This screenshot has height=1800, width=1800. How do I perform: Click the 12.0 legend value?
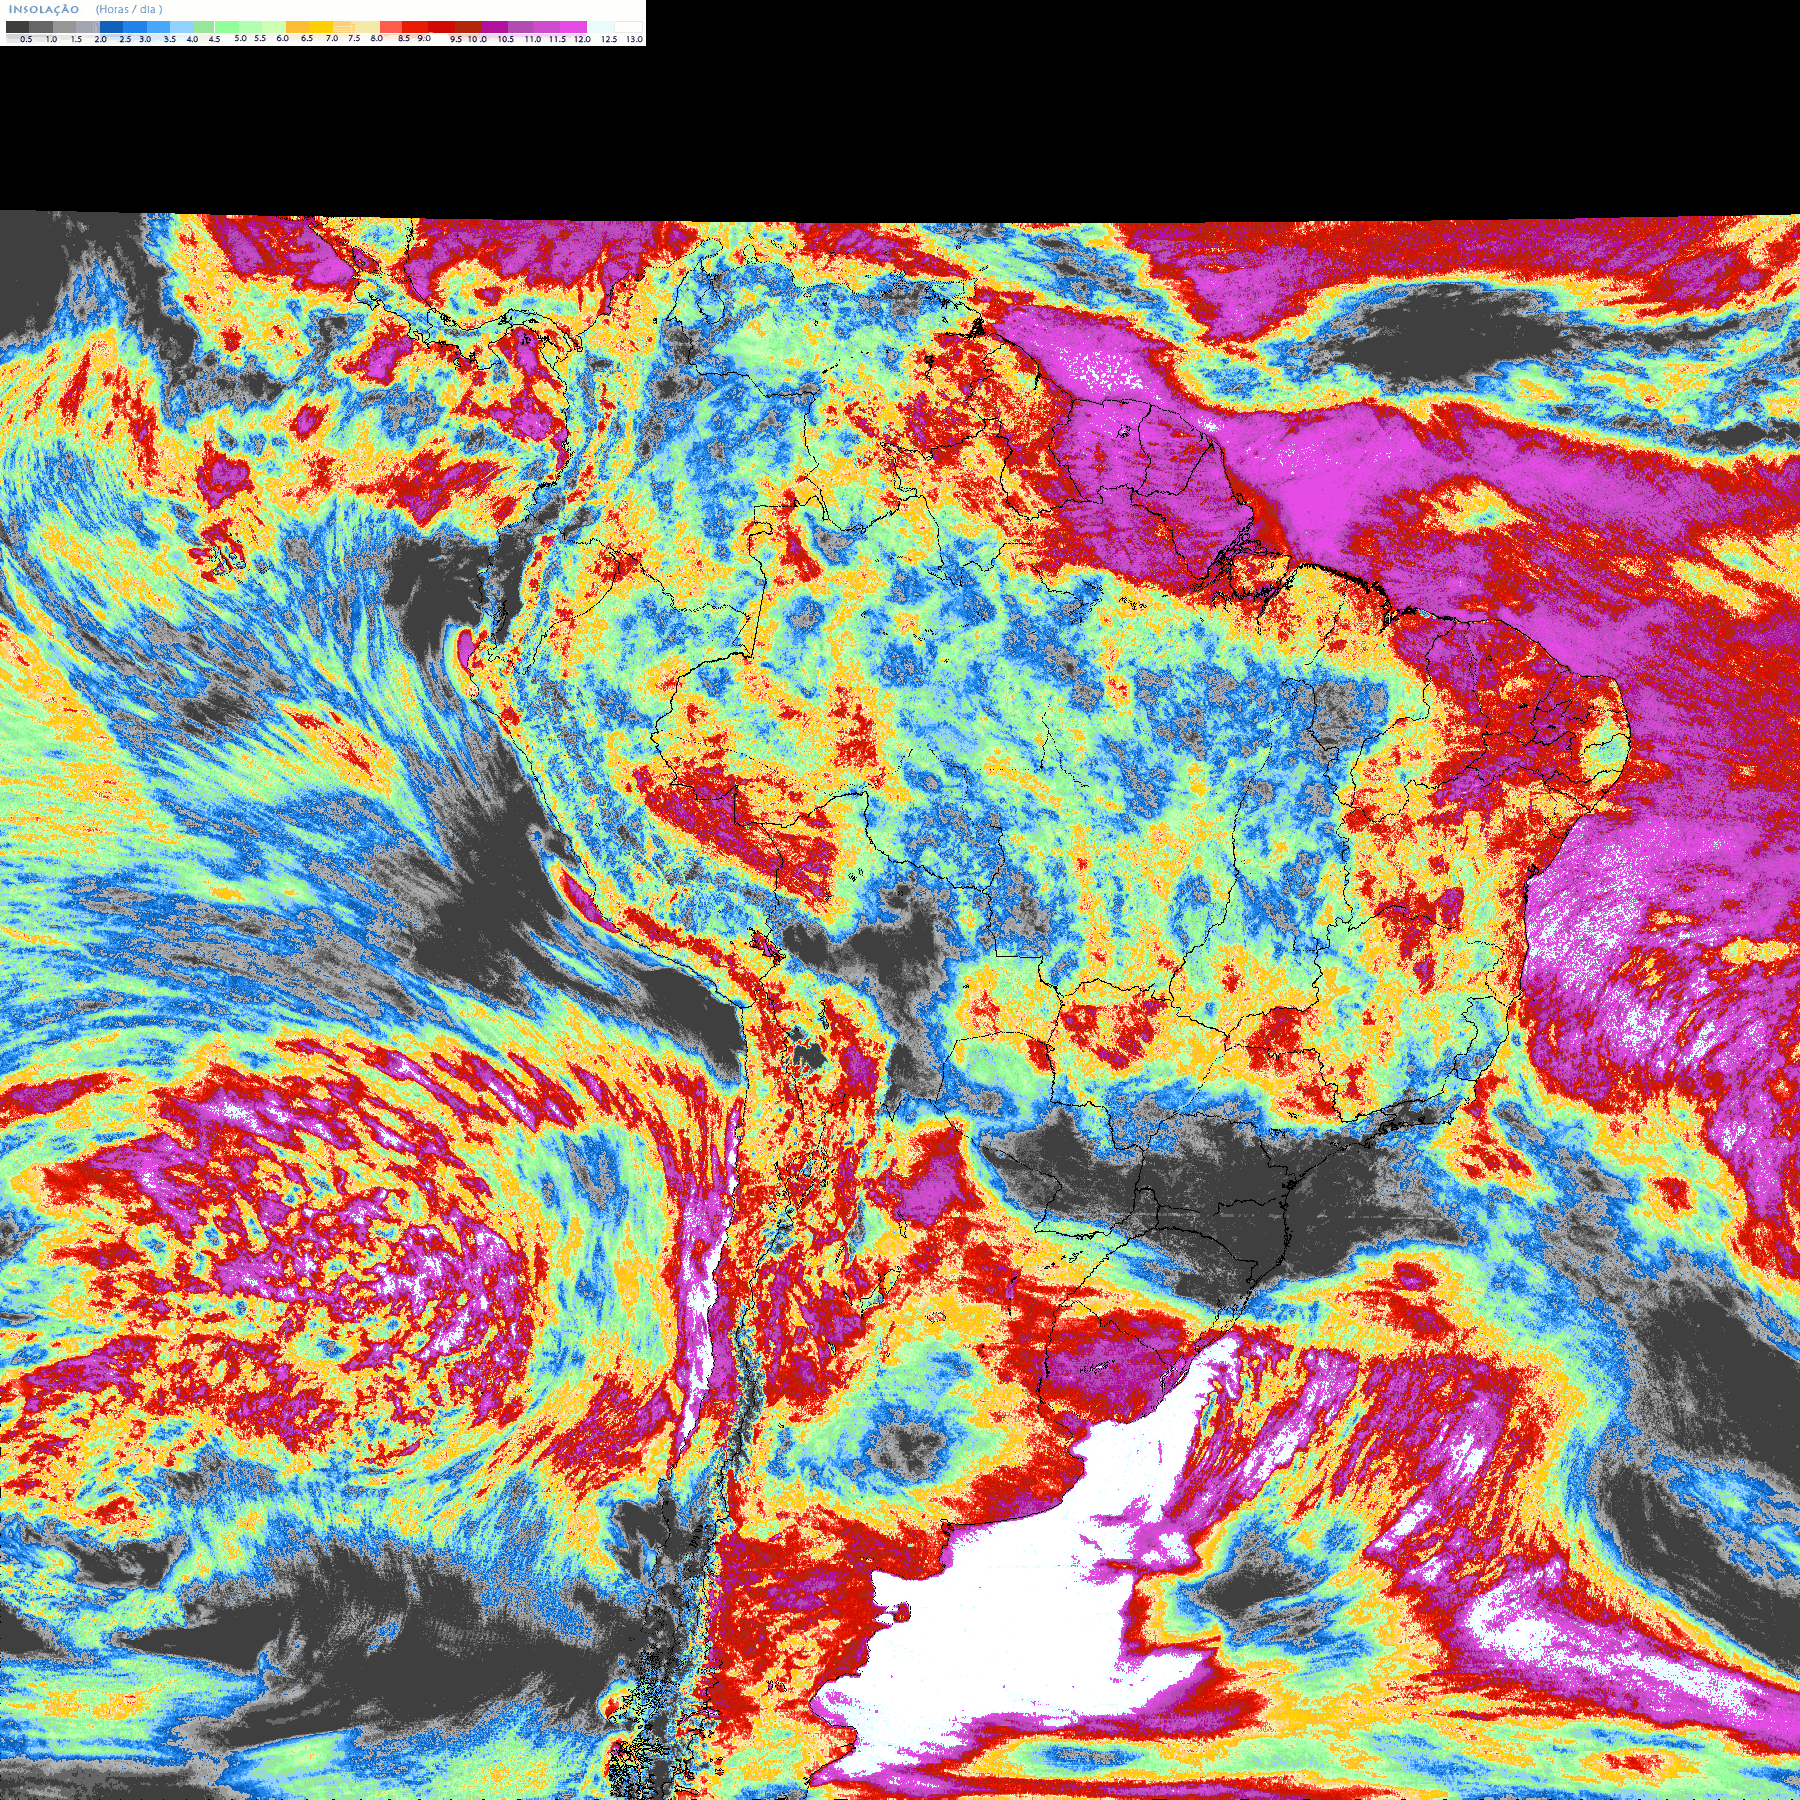(582, 39)
